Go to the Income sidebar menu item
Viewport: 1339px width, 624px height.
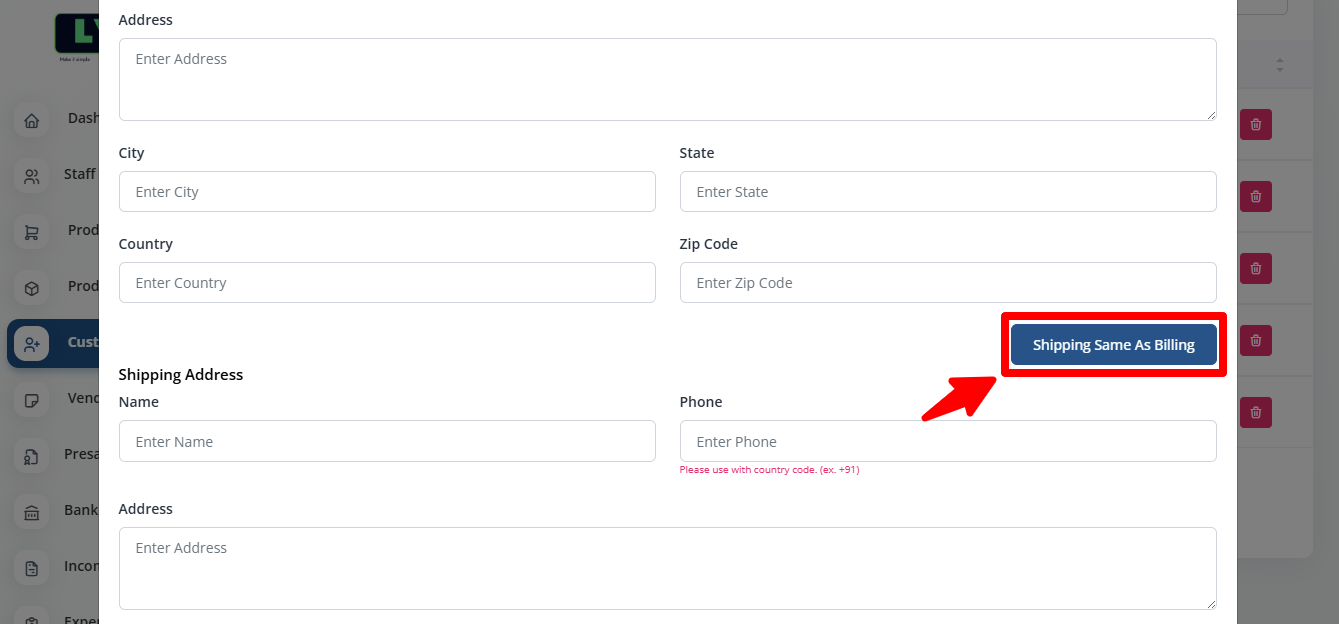78,566
